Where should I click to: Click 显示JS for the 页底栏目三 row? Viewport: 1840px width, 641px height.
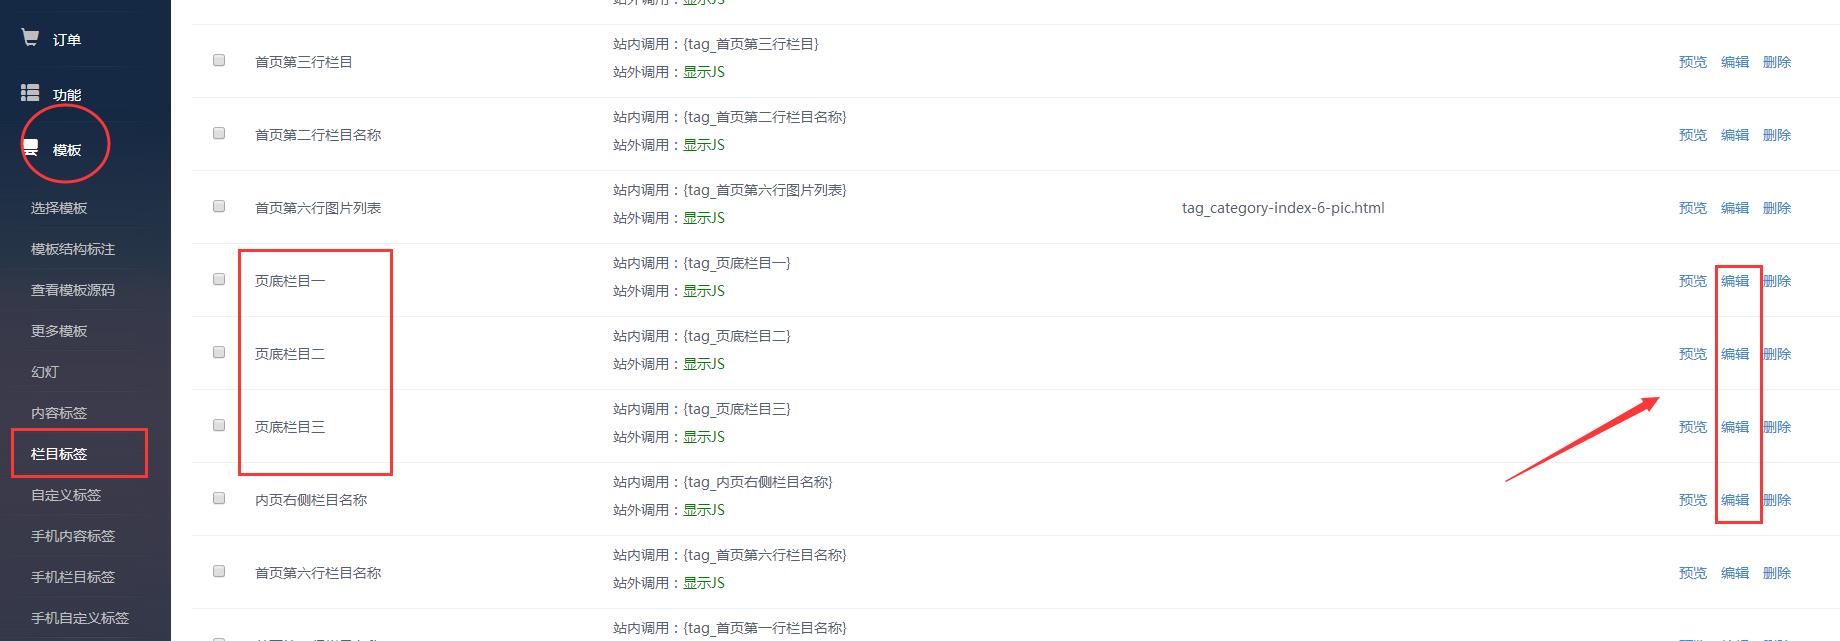point(704,437)
